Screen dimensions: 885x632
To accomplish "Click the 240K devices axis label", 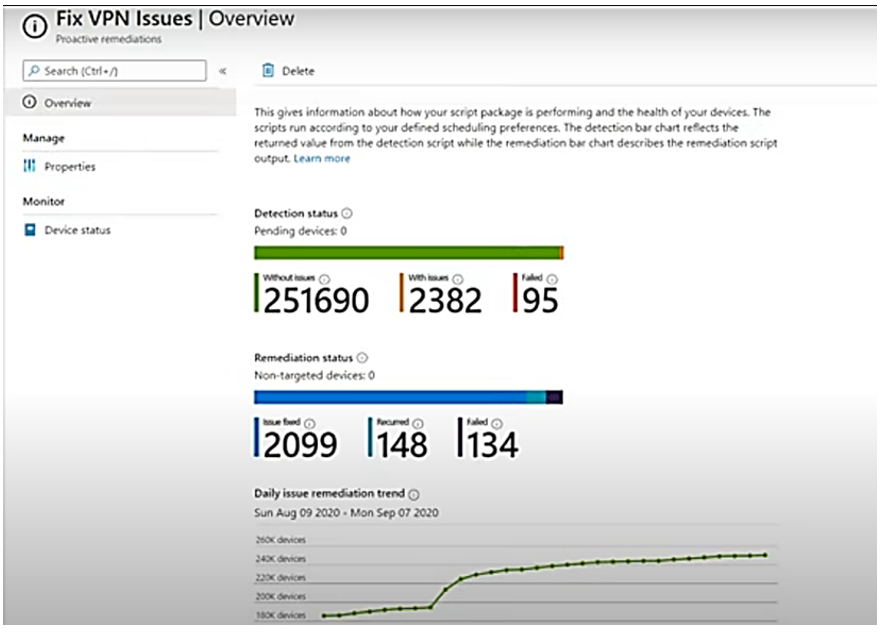I will pyautogui.click(x=281, y=559).
